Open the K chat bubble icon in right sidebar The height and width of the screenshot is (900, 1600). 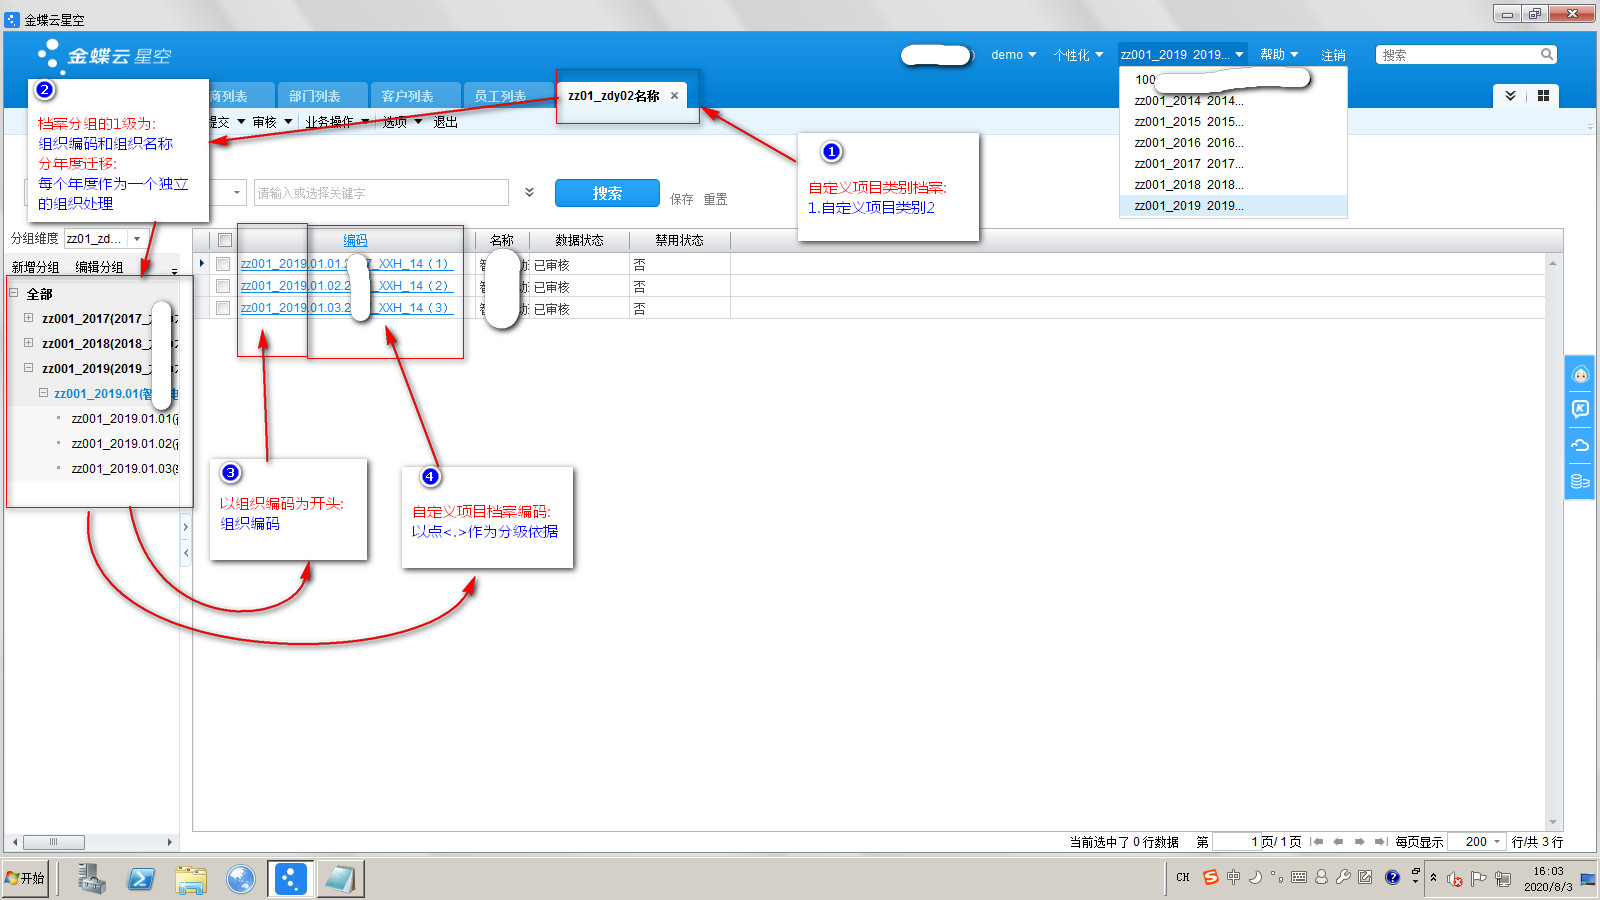point(1580,409)
